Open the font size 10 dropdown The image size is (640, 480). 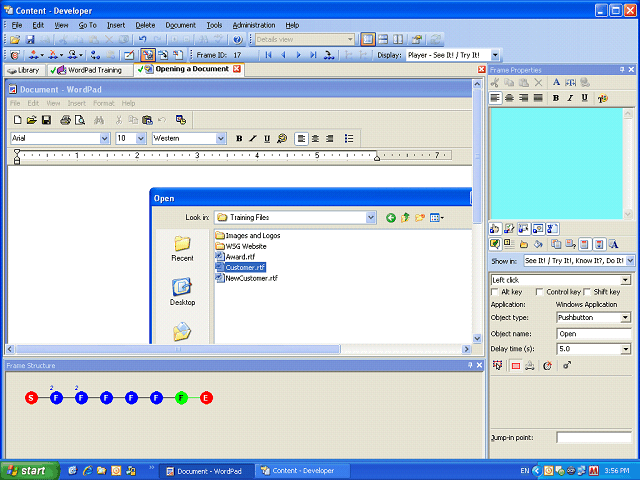[x=141, y=138]
